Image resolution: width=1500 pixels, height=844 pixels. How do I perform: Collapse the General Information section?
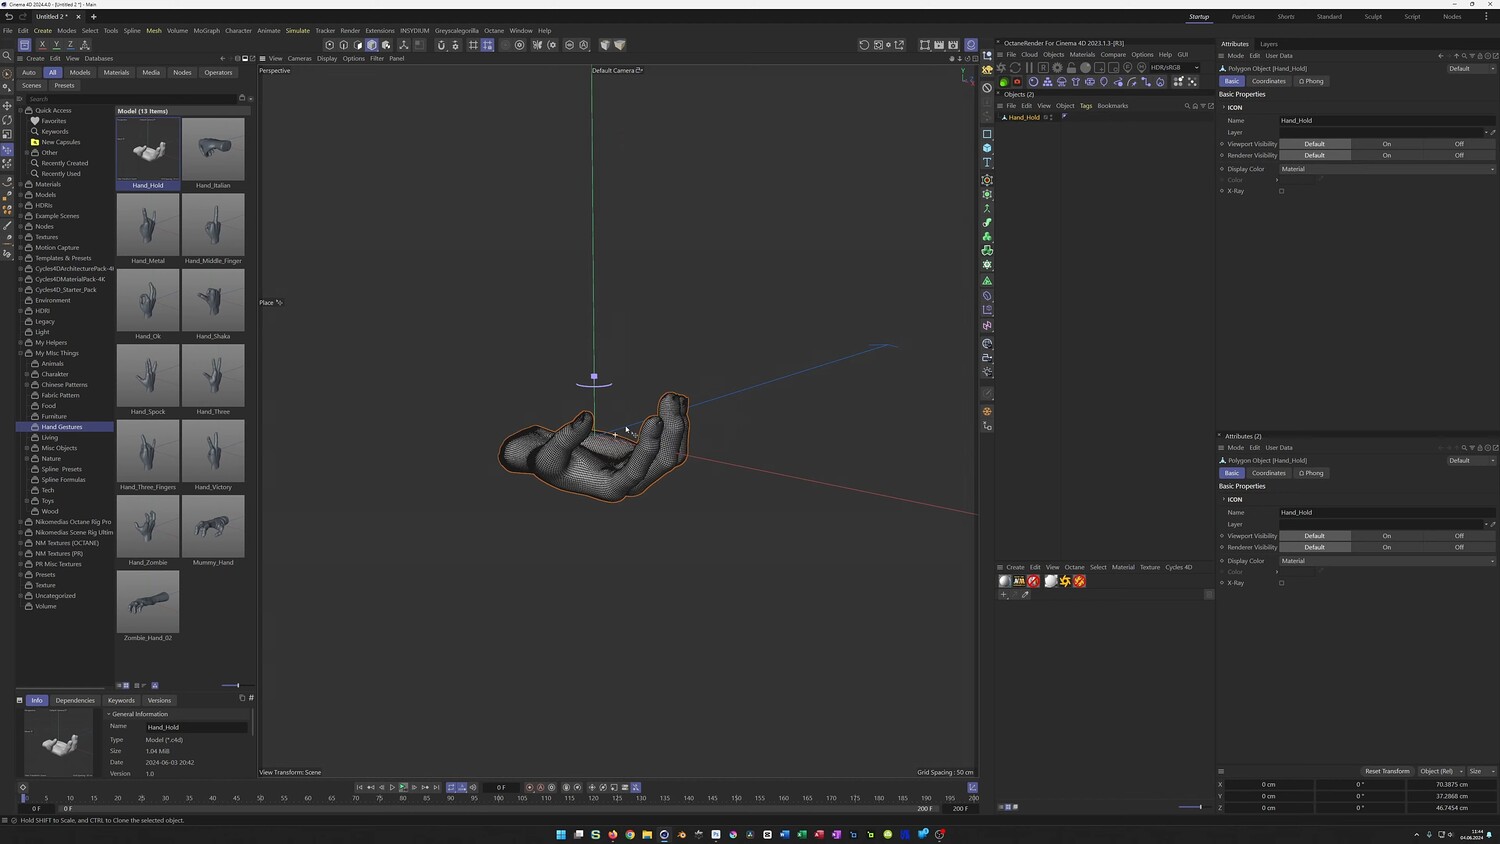coord(109,714)
